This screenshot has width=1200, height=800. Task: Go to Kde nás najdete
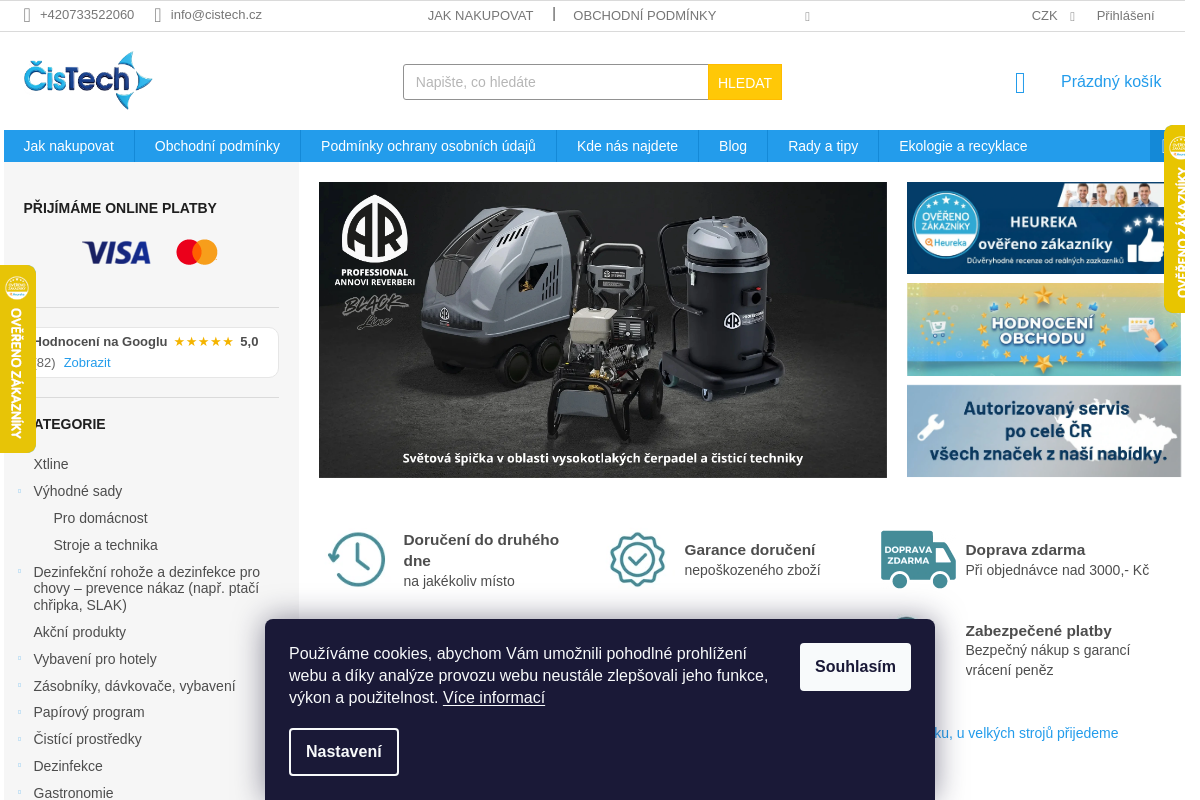[x=627, y=146]
